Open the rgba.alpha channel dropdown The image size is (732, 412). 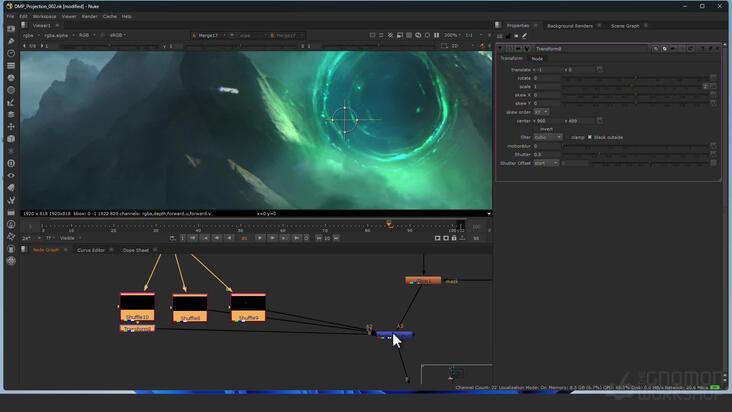tap(59, 35)
